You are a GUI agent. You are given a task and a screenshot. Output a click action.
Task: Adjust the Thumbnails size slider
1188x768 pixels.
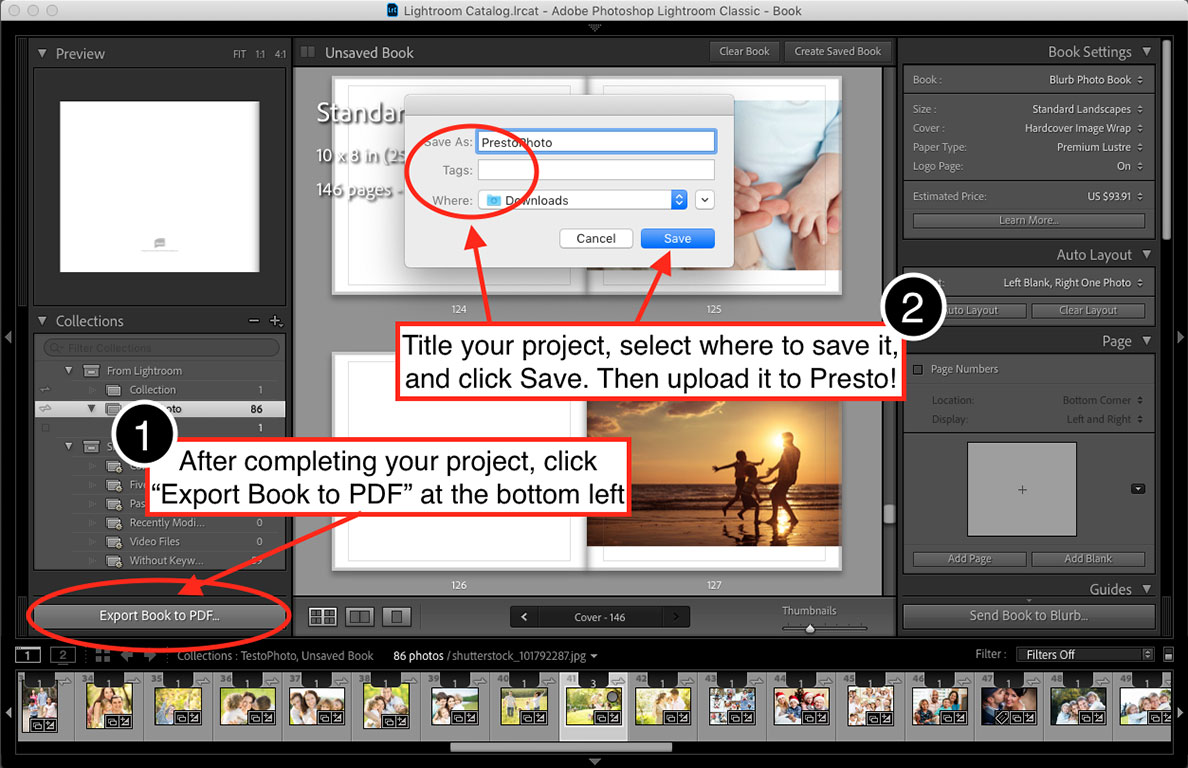pos(810,629)
